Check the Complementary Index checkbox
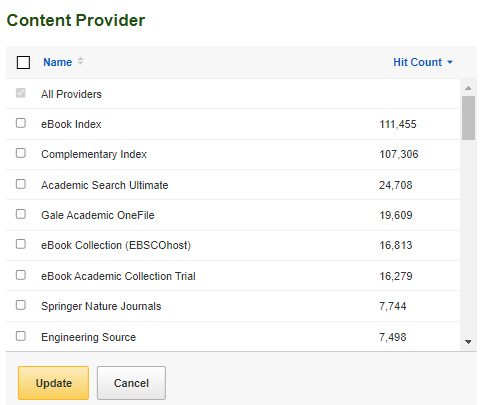 coord(21,153)
